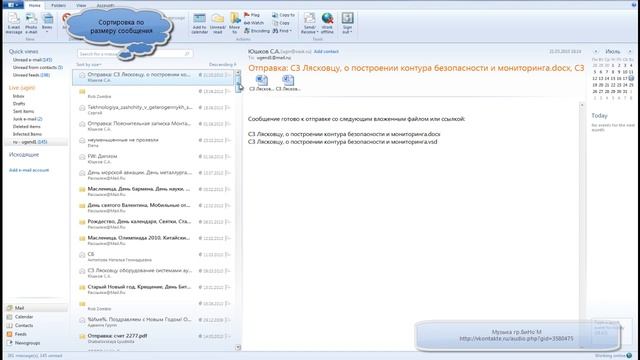This screenshot has width=640, height=360.
Task: Click the Add to calendar icon
Action: 200,23
